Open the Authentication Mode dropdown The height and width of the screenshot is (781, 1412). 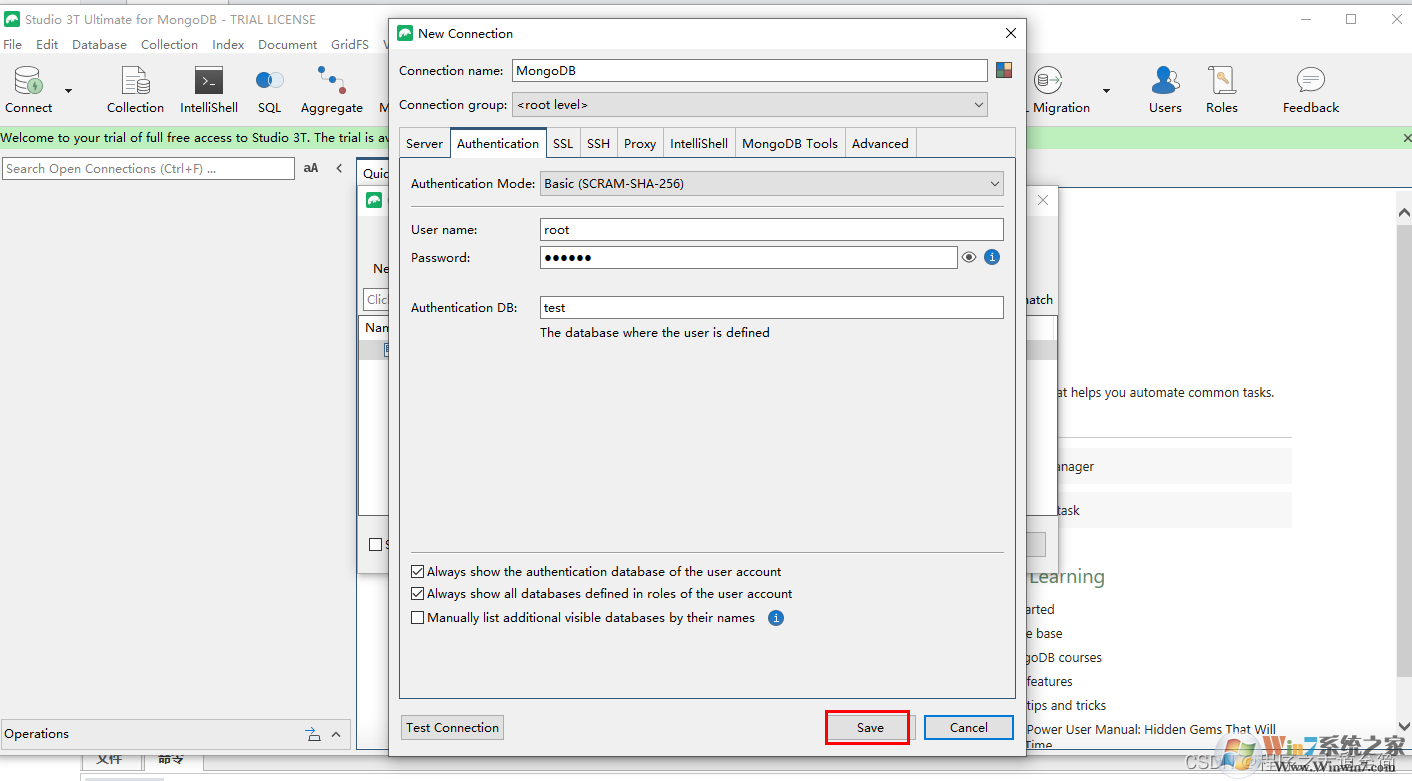click(x=771, y=184)
